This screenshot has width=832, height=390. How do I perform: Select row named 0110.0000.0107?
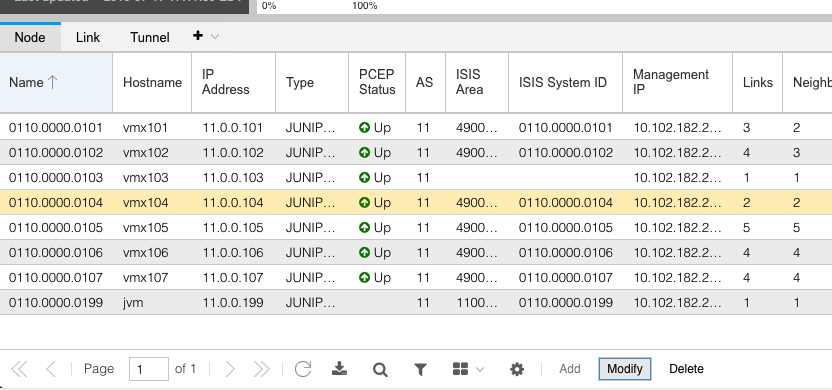pos(416,278)
